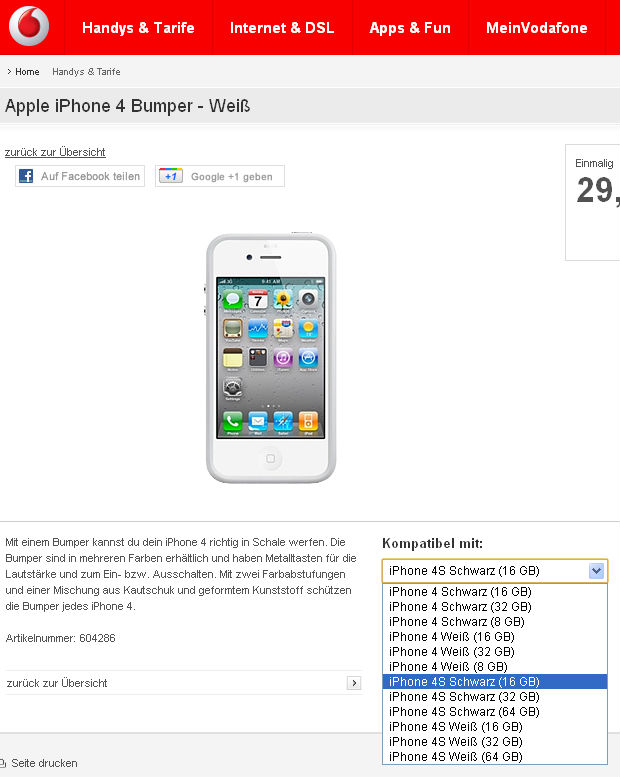
Task: Click the Facebook share icon
Action: click(26, 176)
